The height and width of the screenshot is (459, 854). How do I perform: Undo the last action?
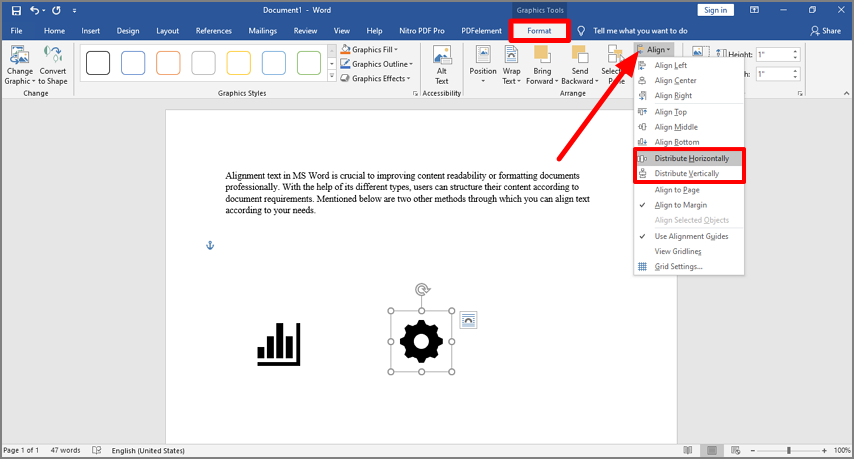point(34,10)
